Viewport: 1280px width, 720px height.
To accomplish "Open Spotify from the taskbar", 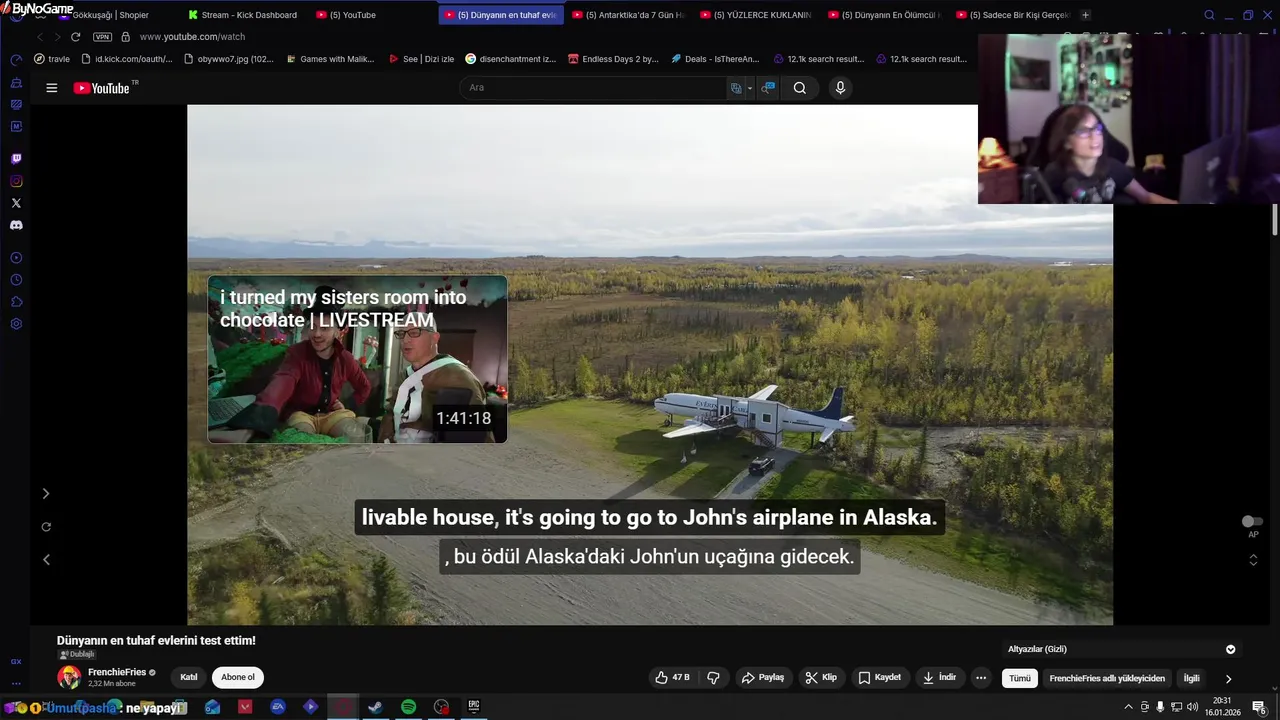I will point(408,707).
